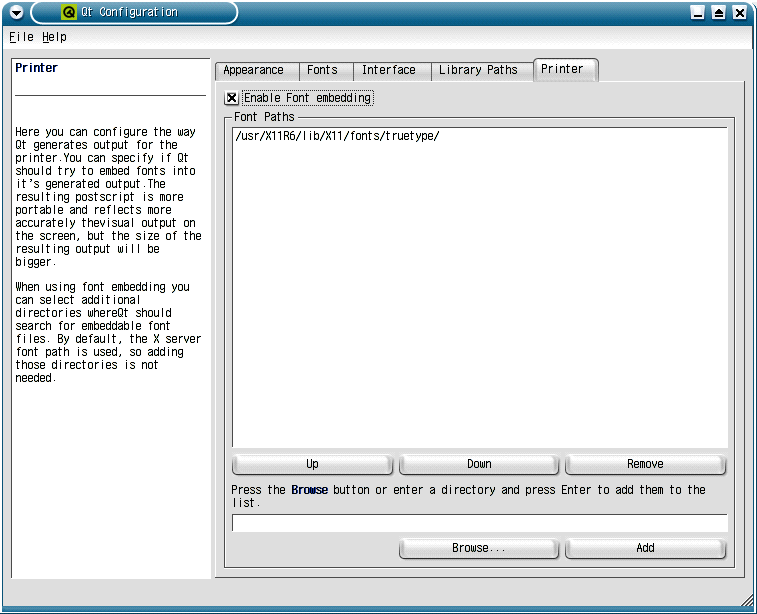Minimize the Qt Configuration window
The height and width of the screenshot is (614, 757).
coord(699,13)
